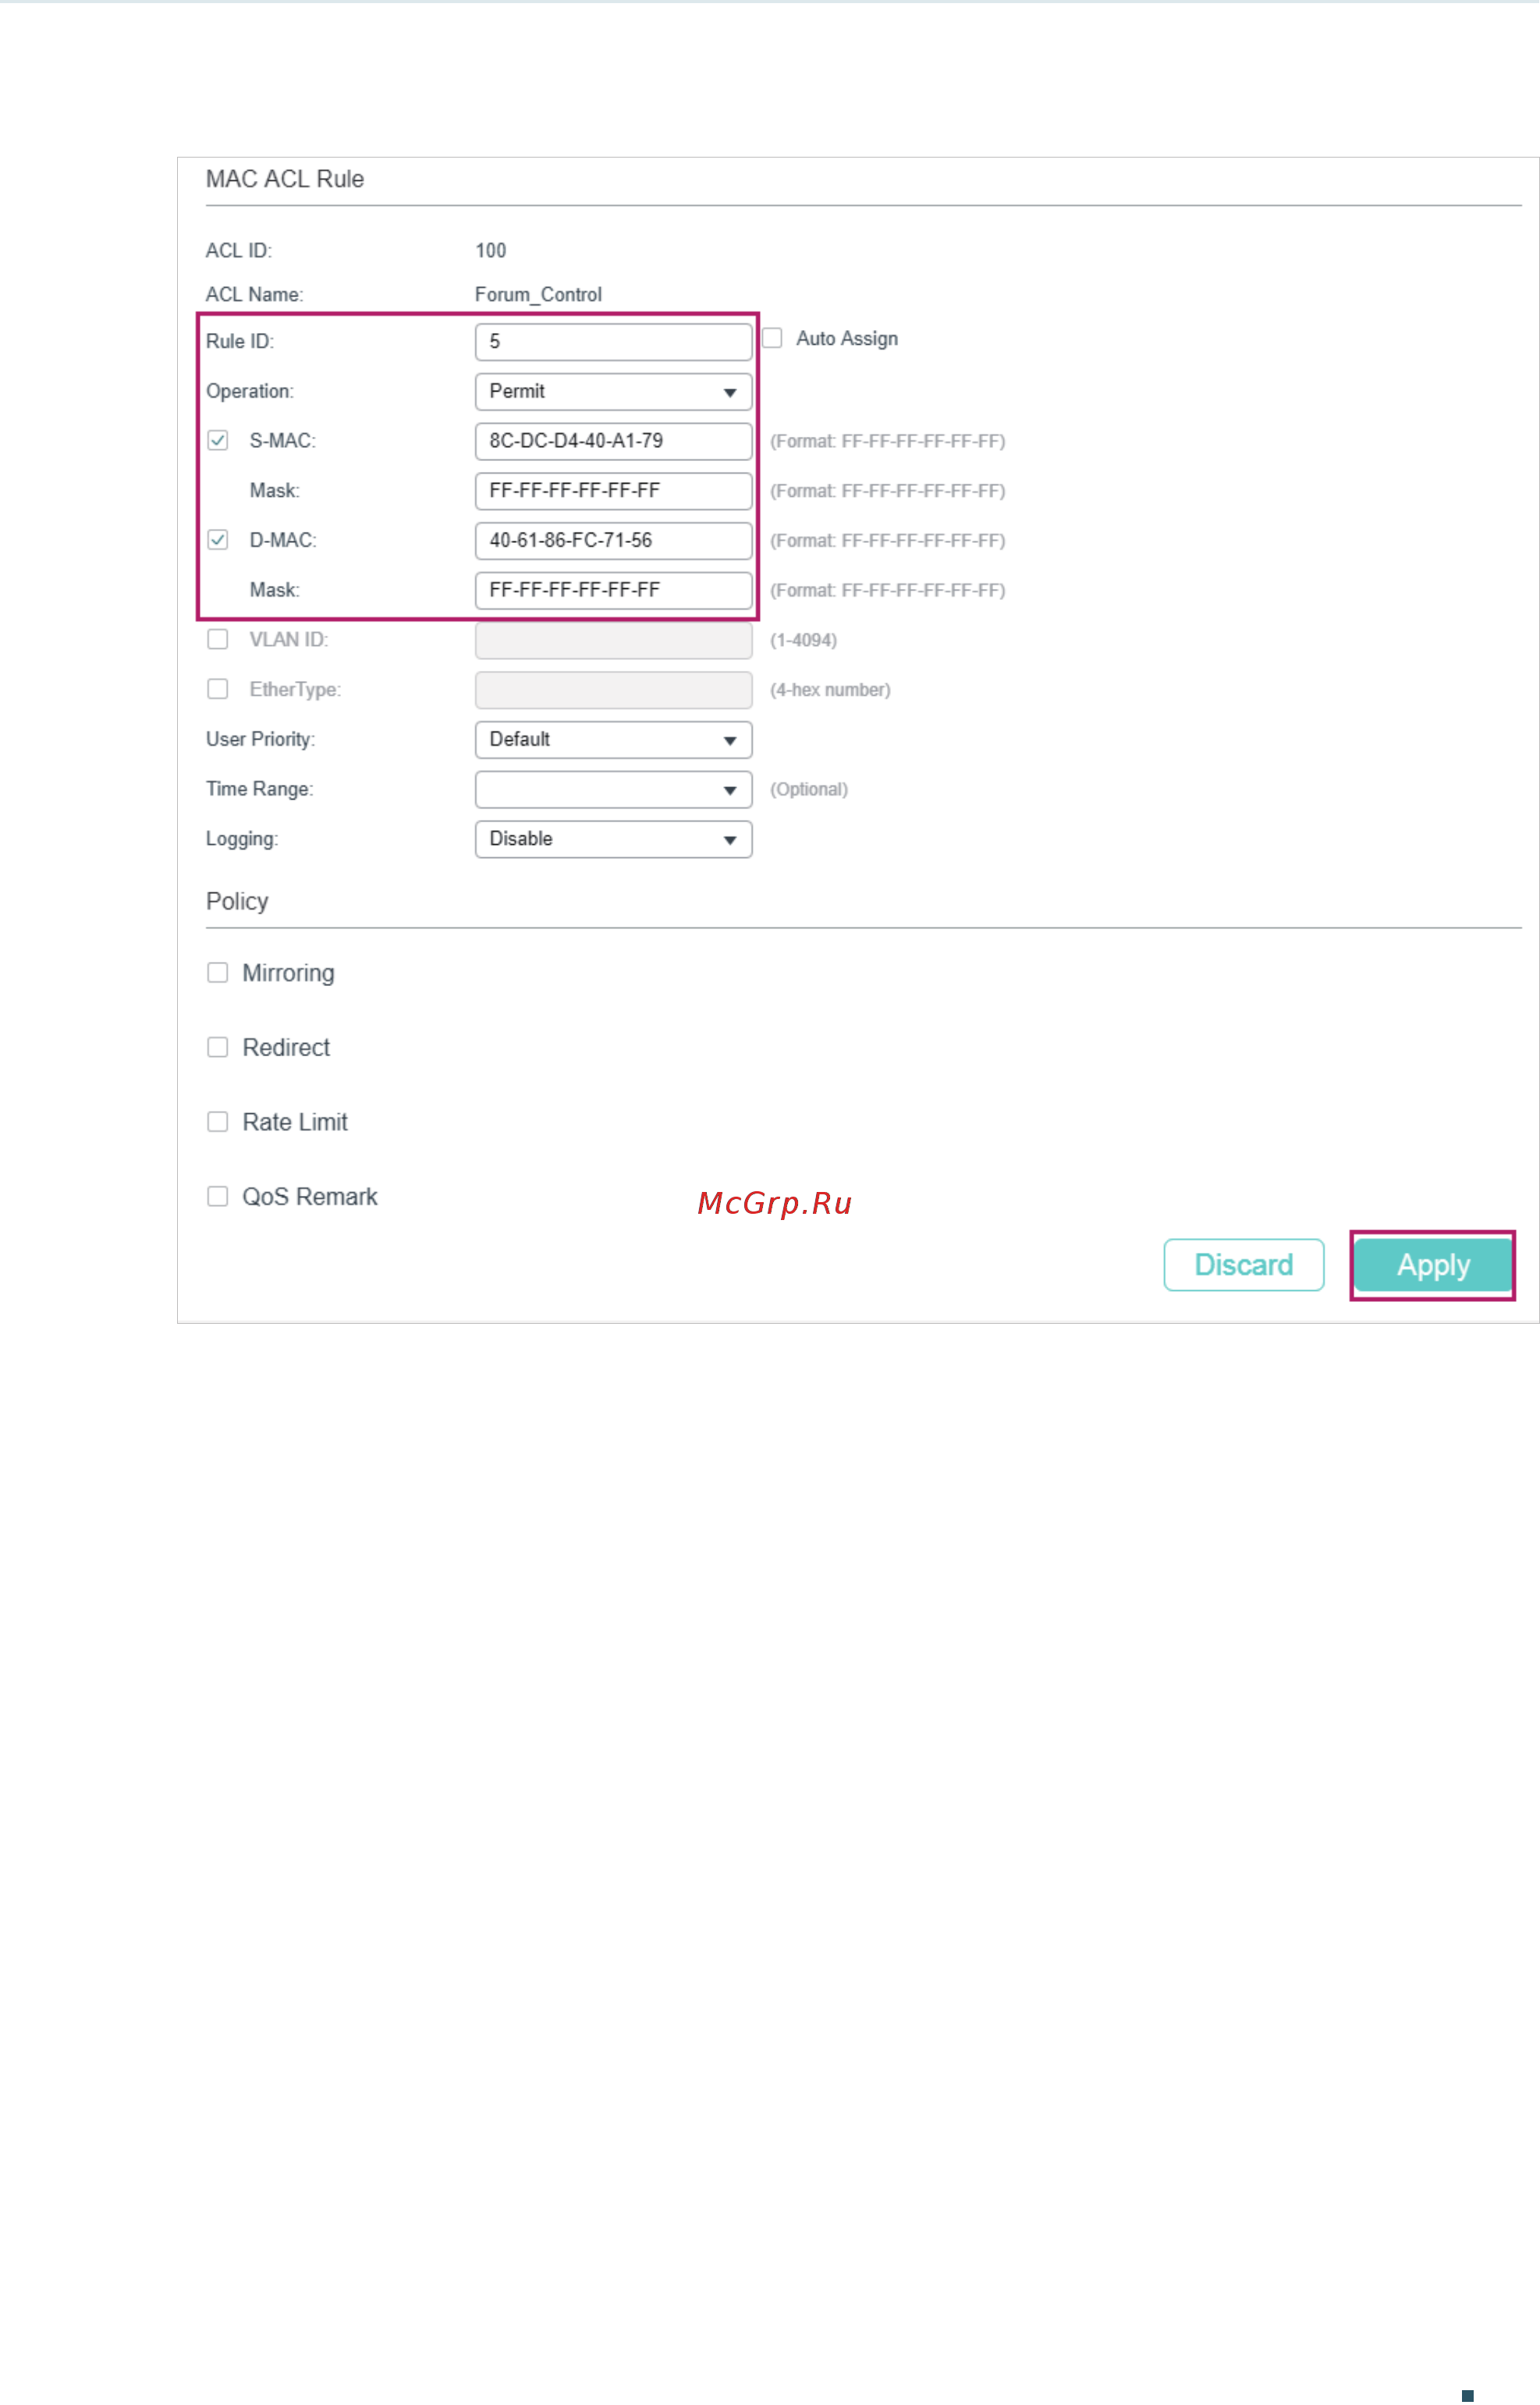Screen dimensions: 1540x2405
Task: Click the ACL Name value Forum_Control
Action: pos(538,295)
